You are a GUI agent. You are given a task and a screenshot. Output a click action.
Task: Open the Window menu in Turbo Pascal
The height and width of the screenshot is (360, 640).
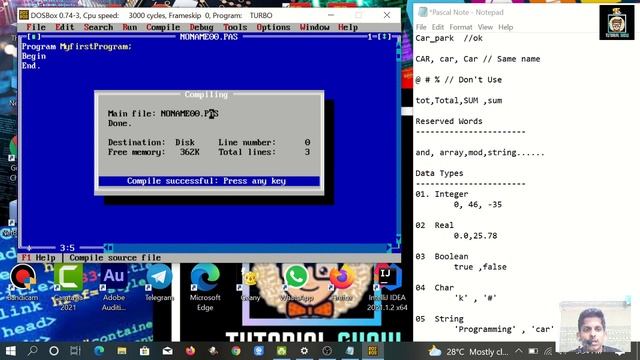click(314, 27)
